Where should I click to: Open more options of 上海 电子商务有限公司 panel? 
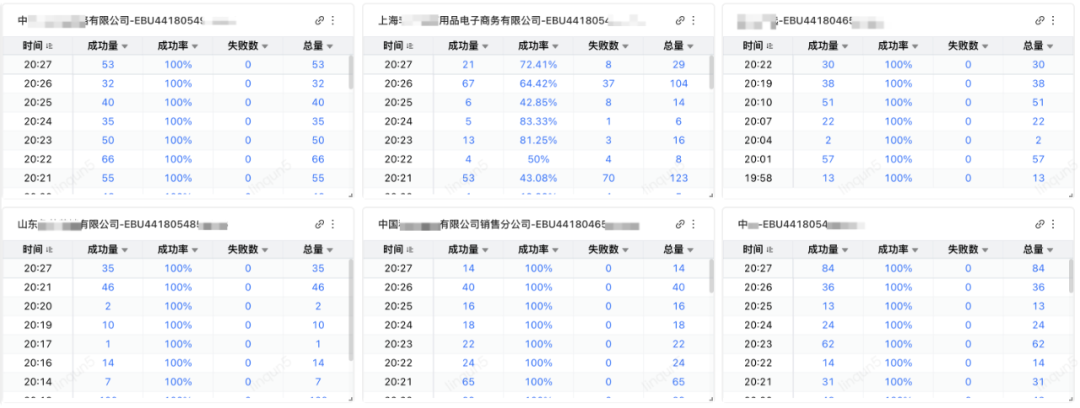[x=693, y=21]
